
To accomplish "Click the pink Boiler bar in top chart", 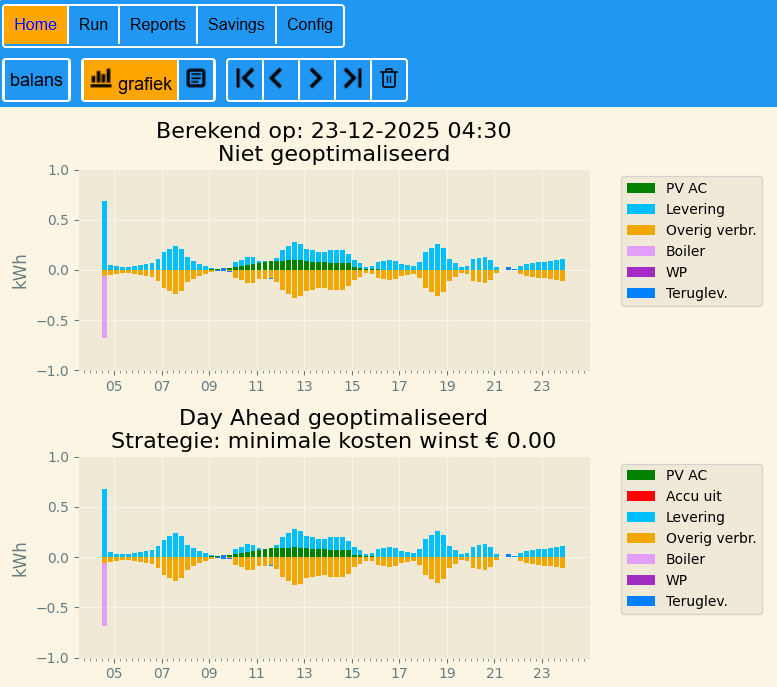I will [x=105, y=307].
